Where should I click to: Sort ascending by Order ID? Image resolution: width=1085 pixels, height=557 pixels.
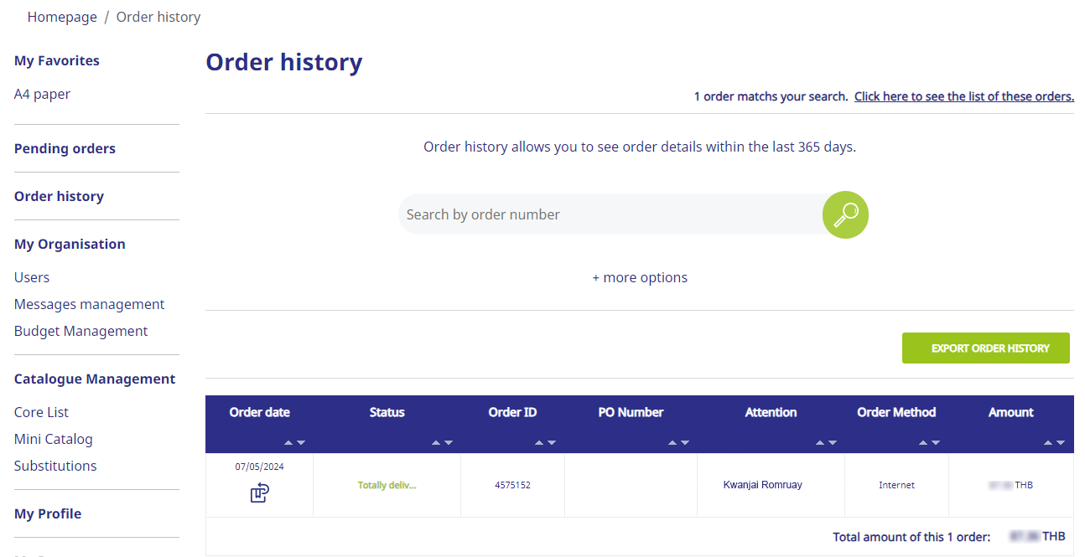(x=539, y=443)
